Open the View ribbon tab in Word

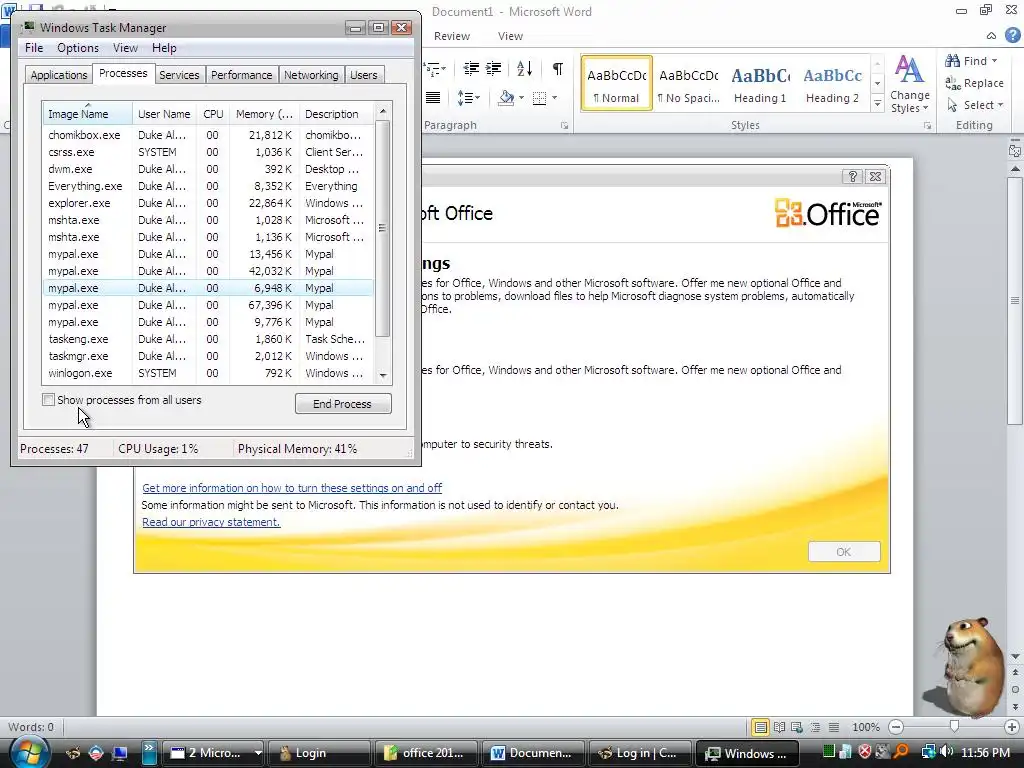(510, 36)
